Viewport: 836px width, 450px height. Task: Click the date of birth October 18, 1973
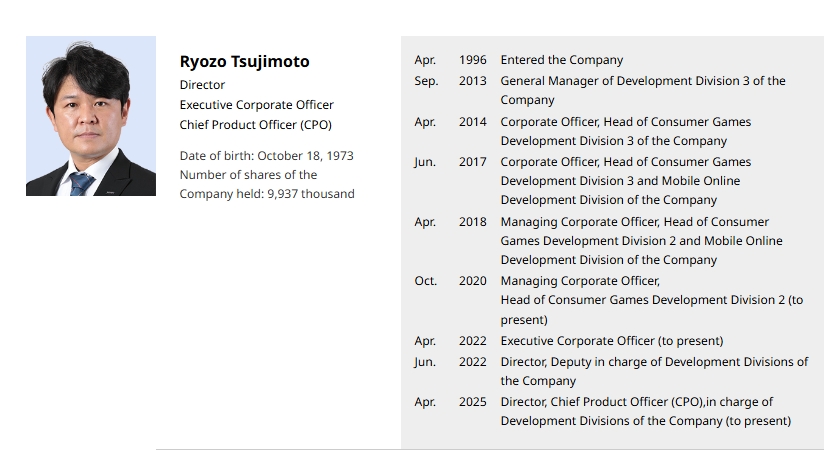tap(267, 156)
